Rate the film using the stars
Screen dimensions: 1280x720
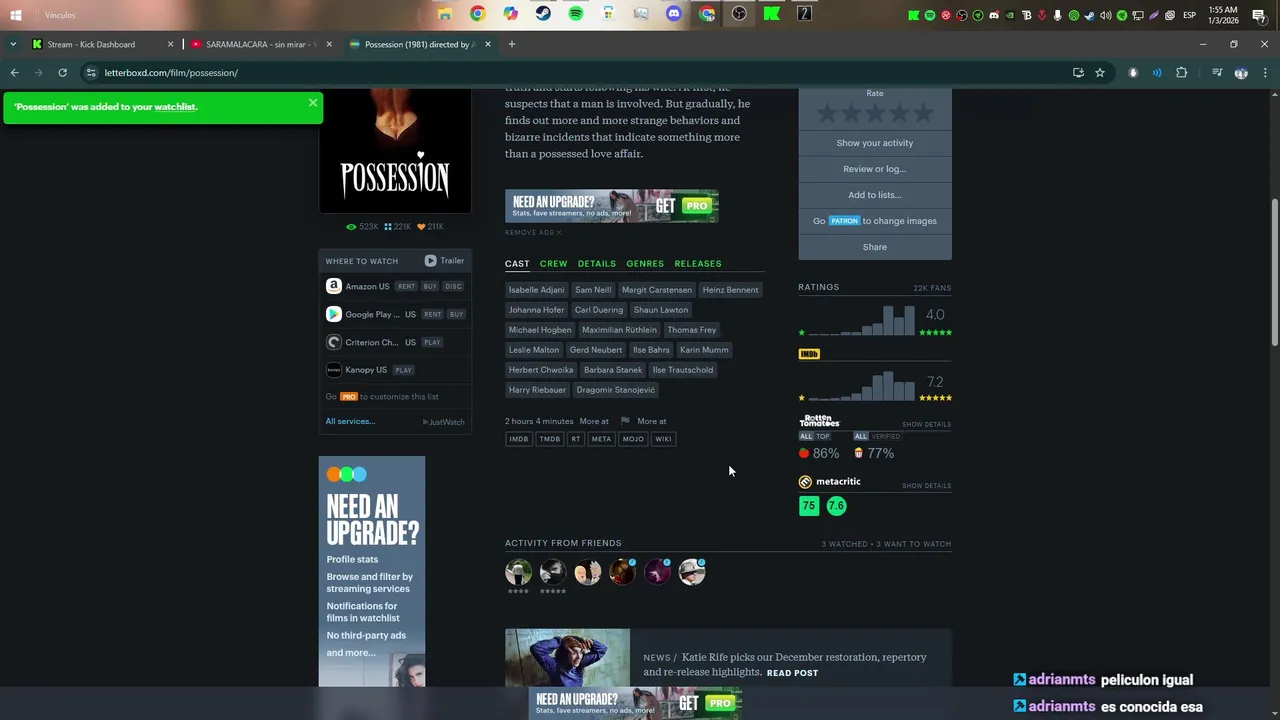875,113
